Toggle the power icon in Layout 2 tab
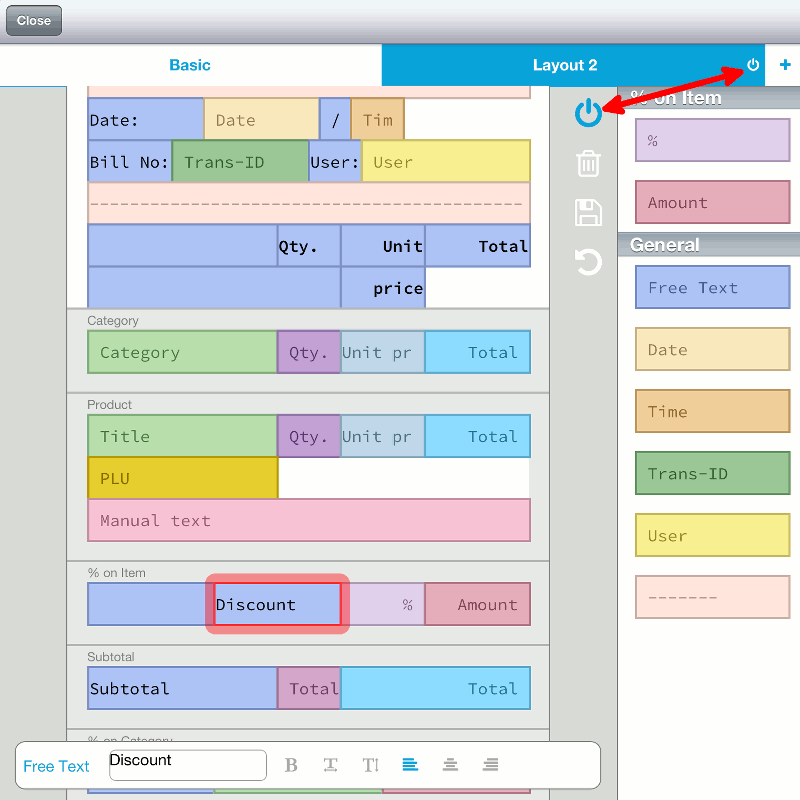The height and width of the screenshot is (800, 800). click(753, 65)
